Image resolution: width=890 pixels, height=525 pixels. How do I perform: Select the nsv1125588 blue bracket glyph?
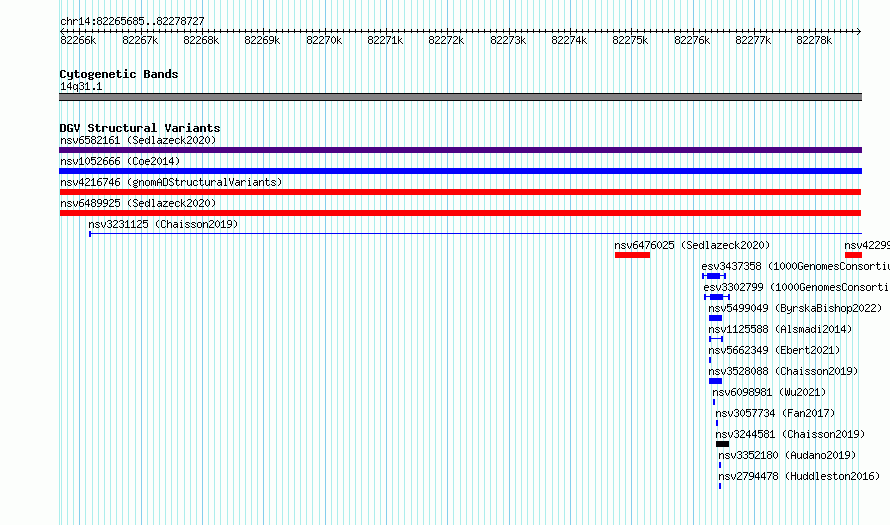(716, 339)
